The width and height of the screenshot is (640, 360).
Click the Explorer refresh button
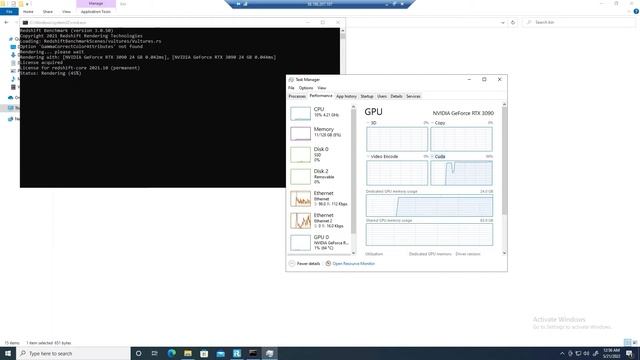click(513, 22)
